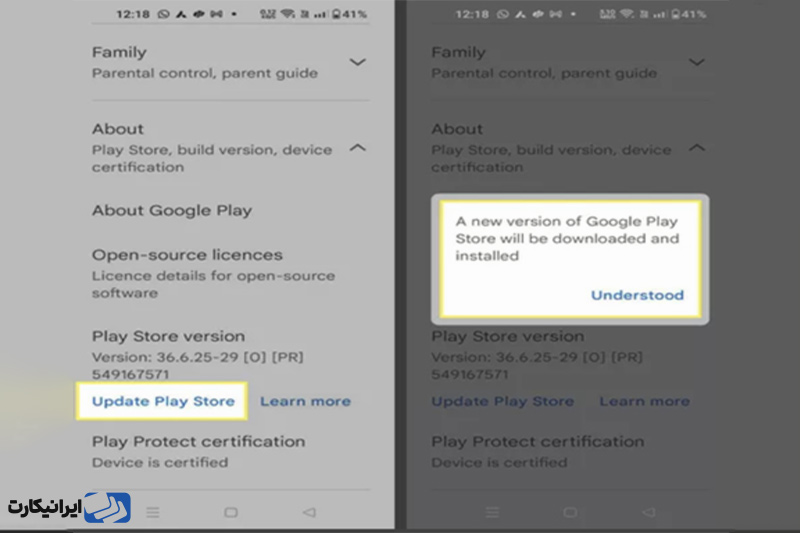The image size is (800, 533).
Task: Tap home button icon, left phone
Action: coord(231,512)
